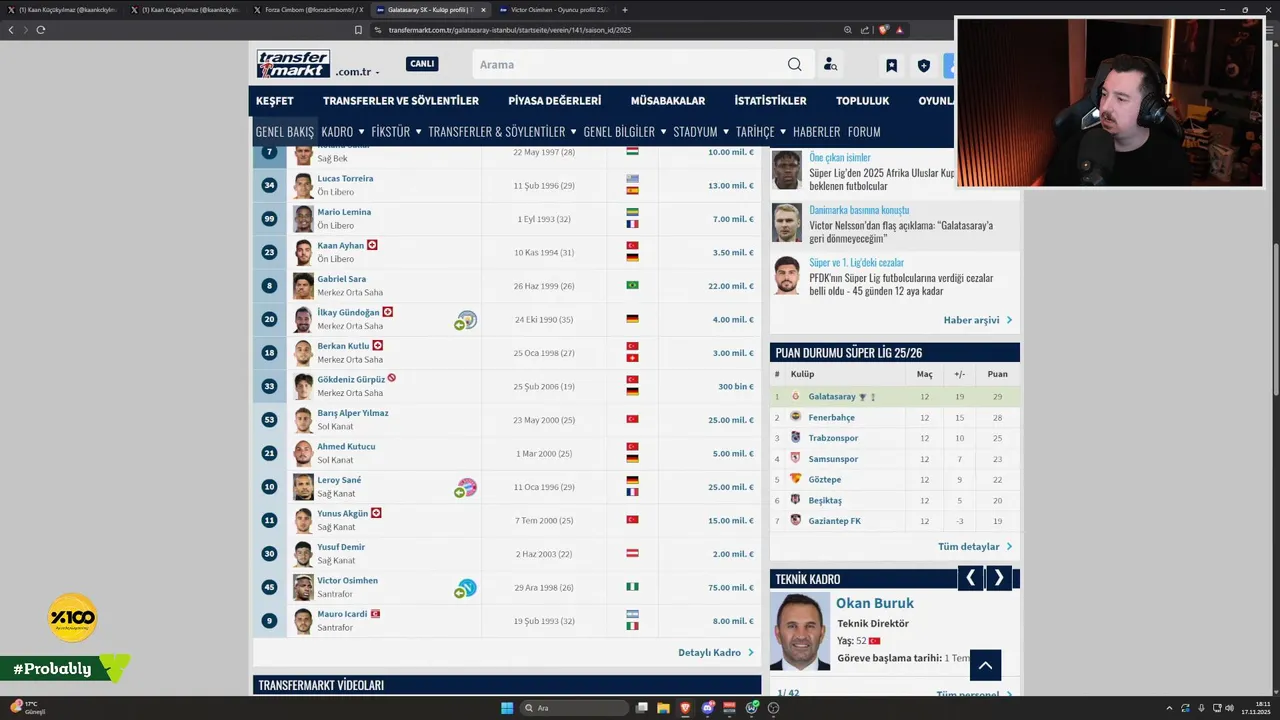Expand the STADYUM submenu arrow

point(725,131)
